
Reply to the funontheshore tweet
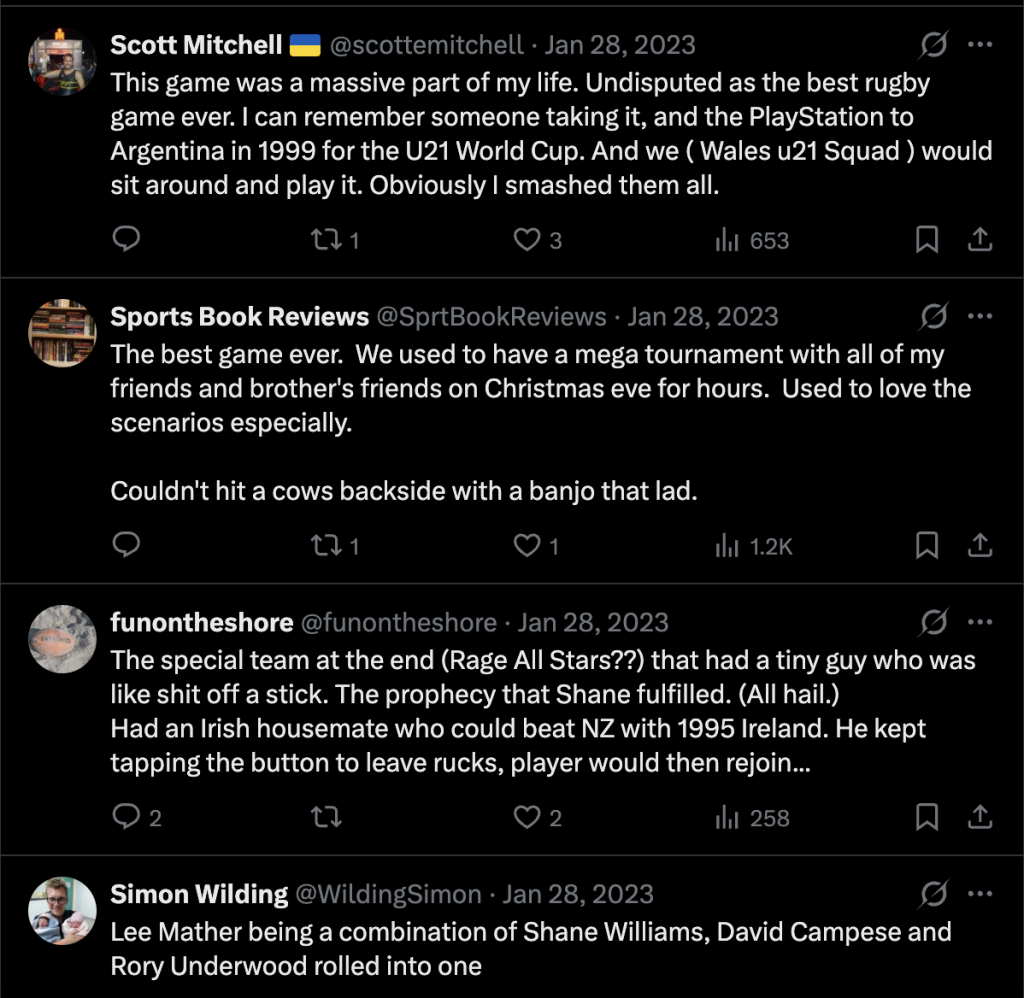click(x=126, y=817)
